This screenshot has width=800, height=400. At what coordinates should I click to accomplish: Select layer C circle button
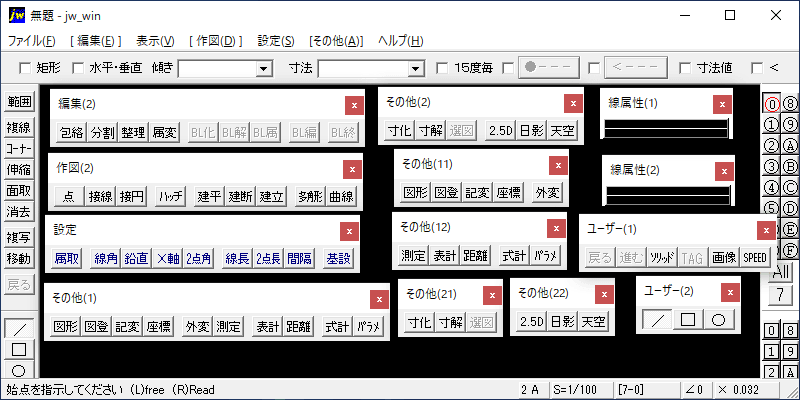[x=790, y=187]
